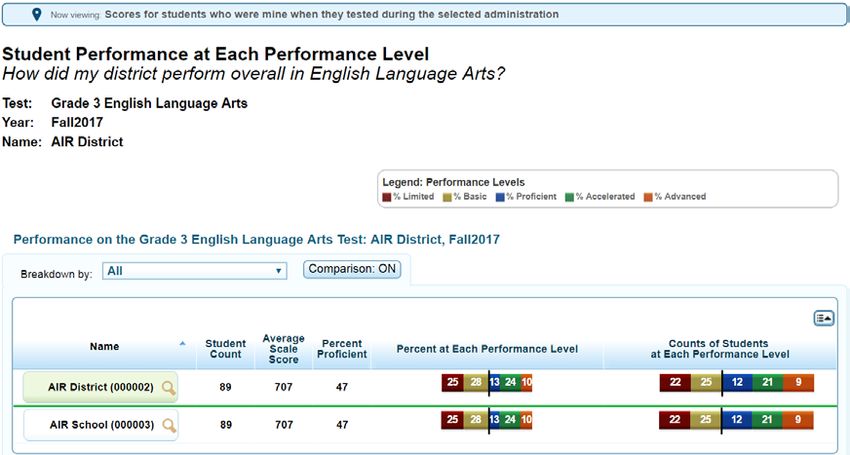
Task: Click the % Advanced orange legend swatch
Action: (648, 197)
